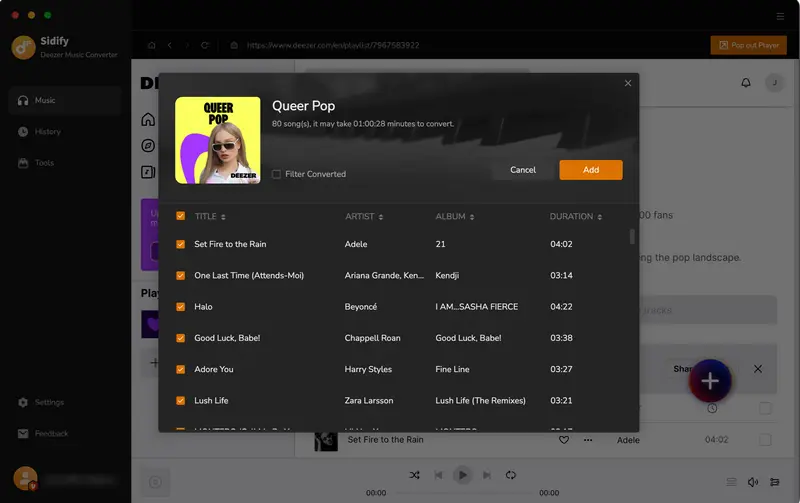The width and height of the screenshot is (800, 503).
Task: Sort the list by DURATION column
Action: (576, 216)
